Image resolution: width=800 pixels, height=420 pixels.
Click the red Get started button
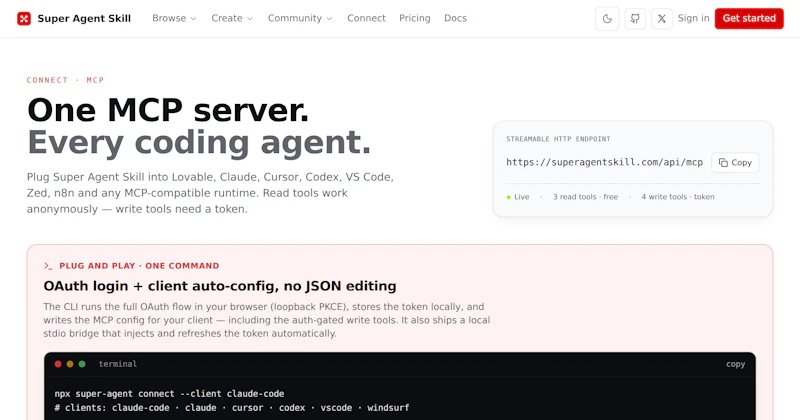coord(749,18)
